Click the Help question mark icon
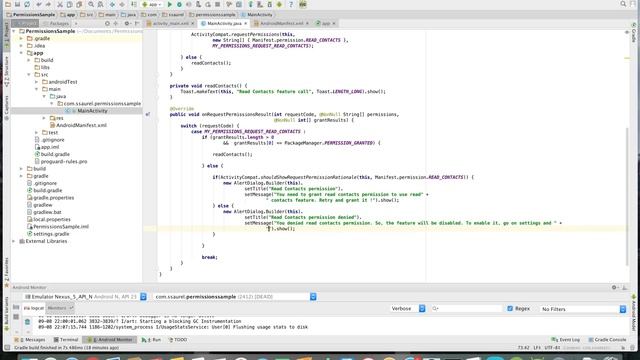The image size is (640, 360). coord(291,4)
